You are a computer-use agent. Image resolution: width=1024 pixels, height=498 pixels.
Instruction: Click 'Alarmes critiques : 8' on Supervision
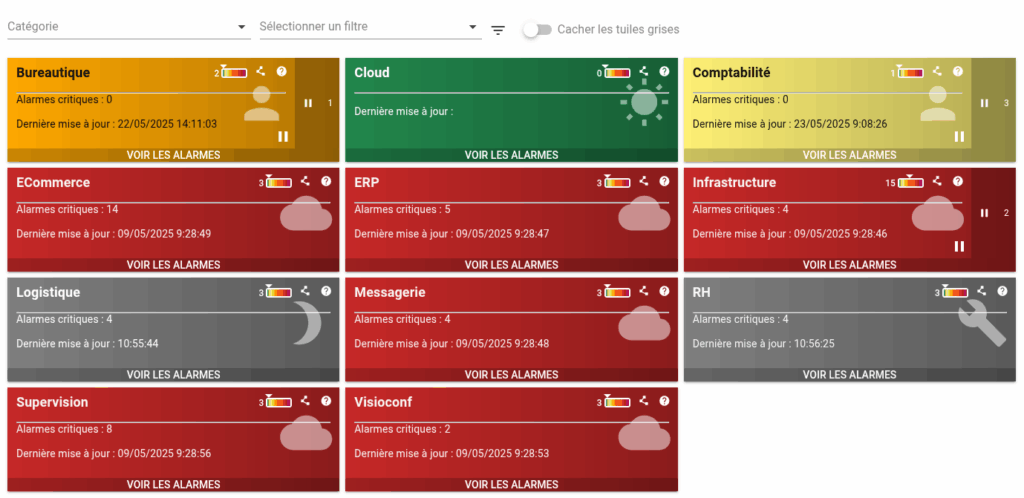click(x=64, y=429)
